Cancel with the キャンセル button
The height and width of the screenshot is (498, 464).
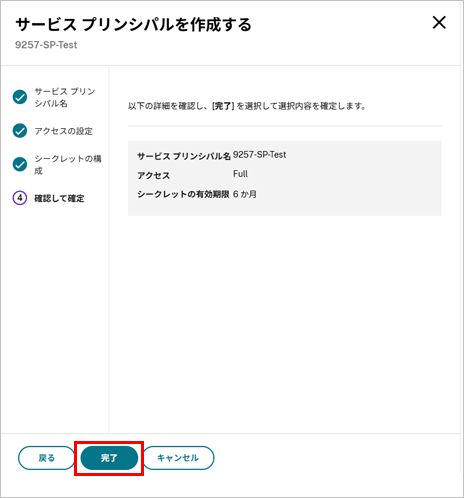click(178, 458)
